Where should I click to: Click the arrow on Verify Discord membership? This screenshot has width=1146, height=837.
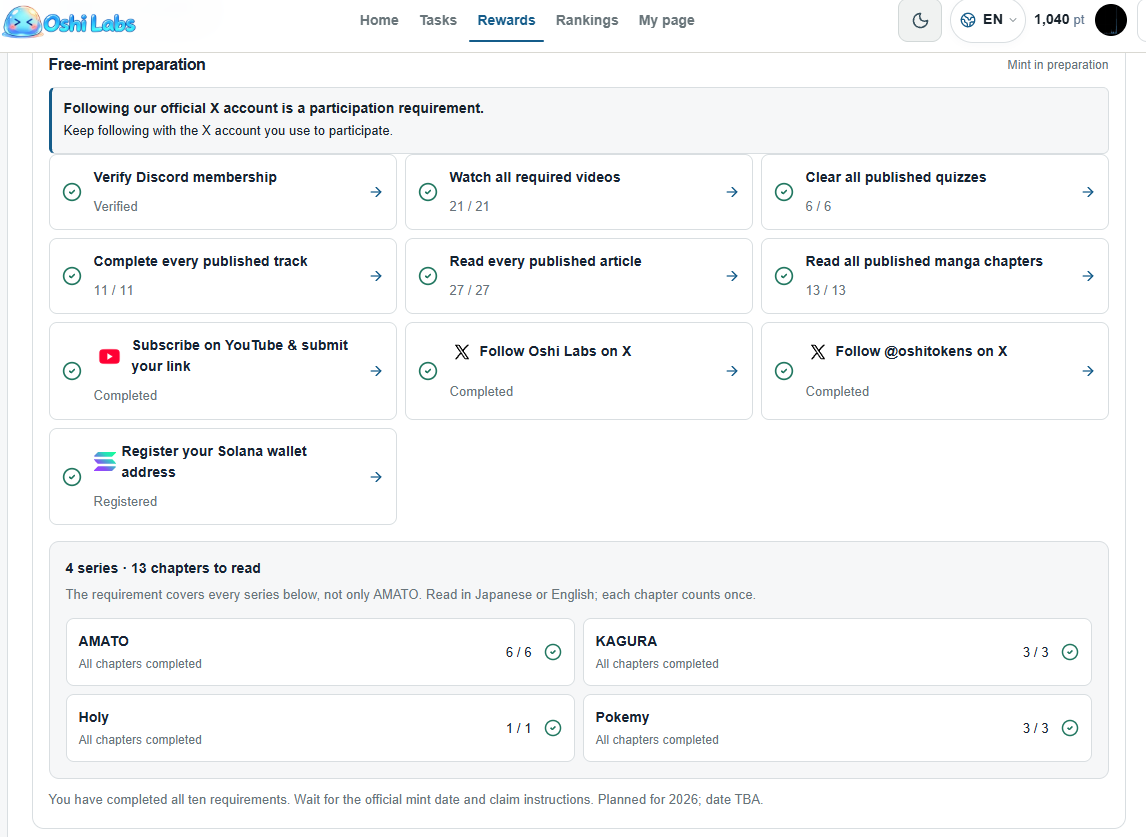point(376,192)
